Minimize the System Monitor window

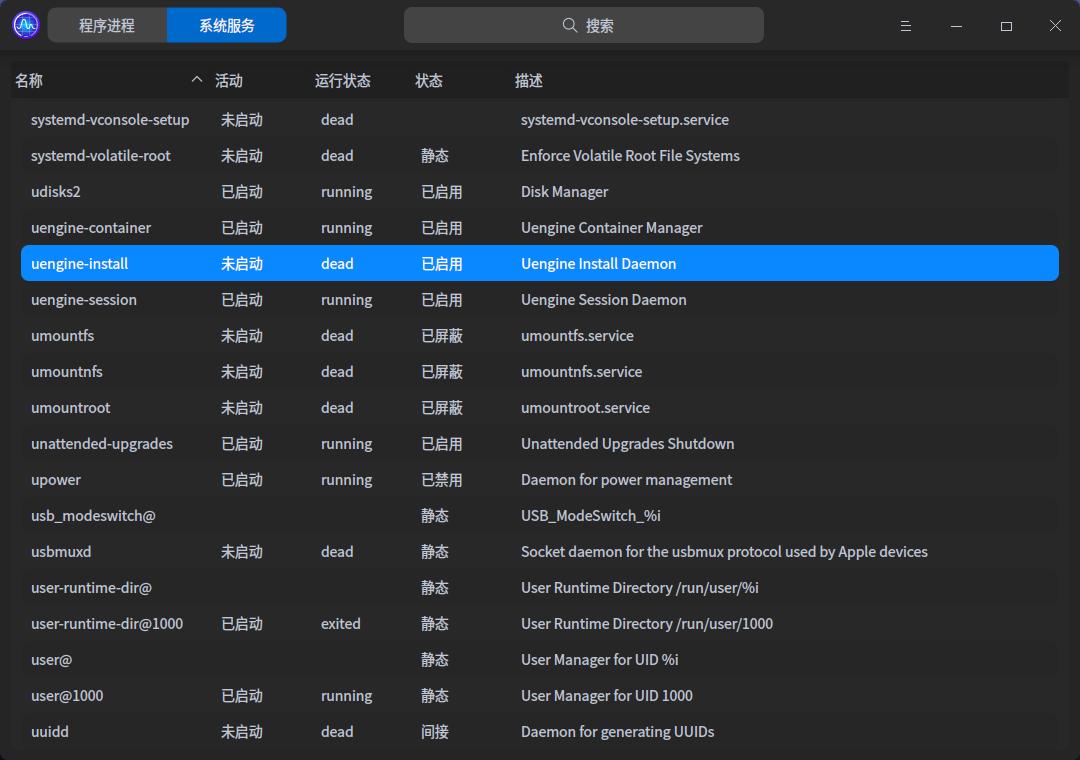(x=956, y=26)
